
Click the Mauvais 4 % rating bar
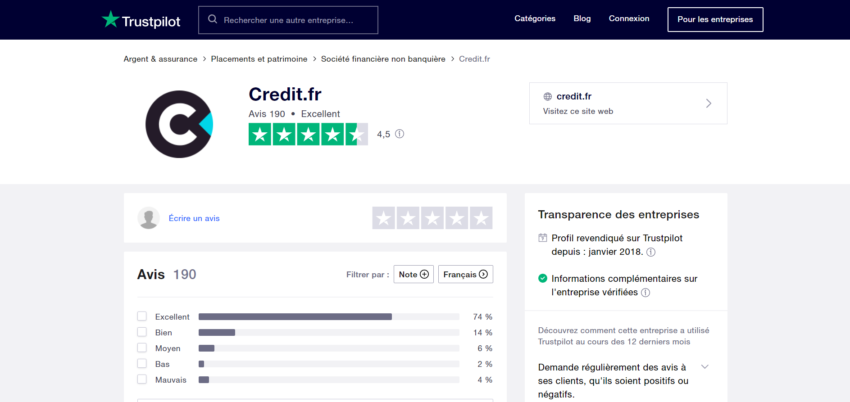coord(329,379)
